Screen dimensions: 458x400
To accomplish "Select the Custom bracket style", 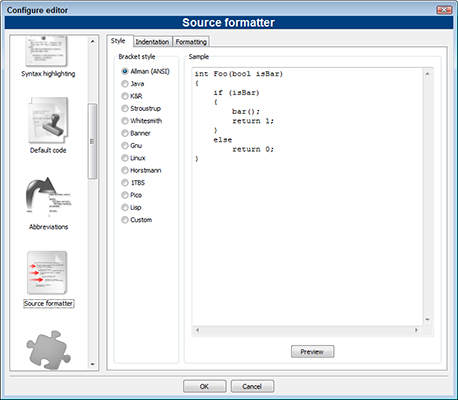I will (137, 220).
